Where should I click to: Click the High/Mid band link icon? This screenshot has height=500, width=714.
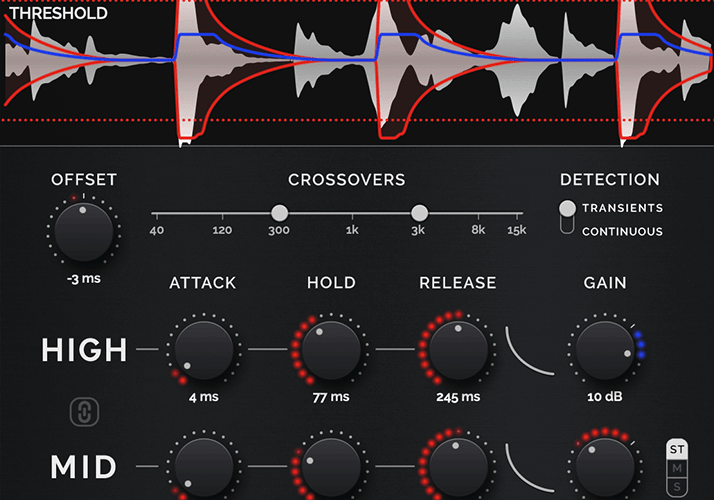84,412
